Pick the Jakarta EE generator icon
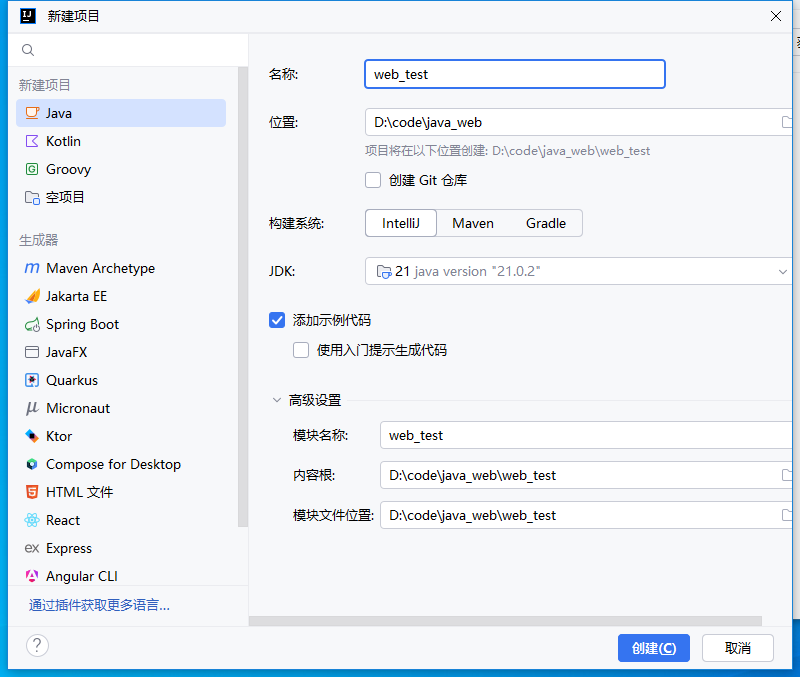This screenshot has height=677, width=800. click(x=32, y=296)
